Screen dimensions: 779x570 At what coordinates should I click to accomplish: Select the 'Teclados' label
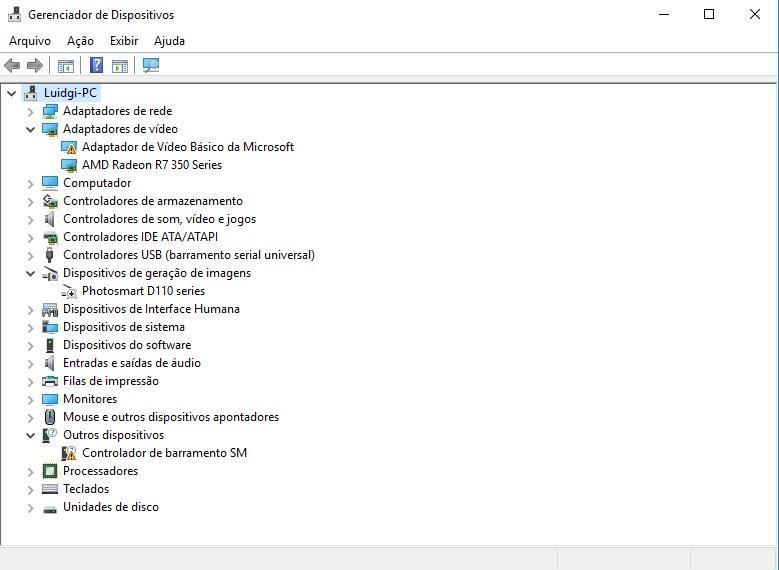coord(86,489)
